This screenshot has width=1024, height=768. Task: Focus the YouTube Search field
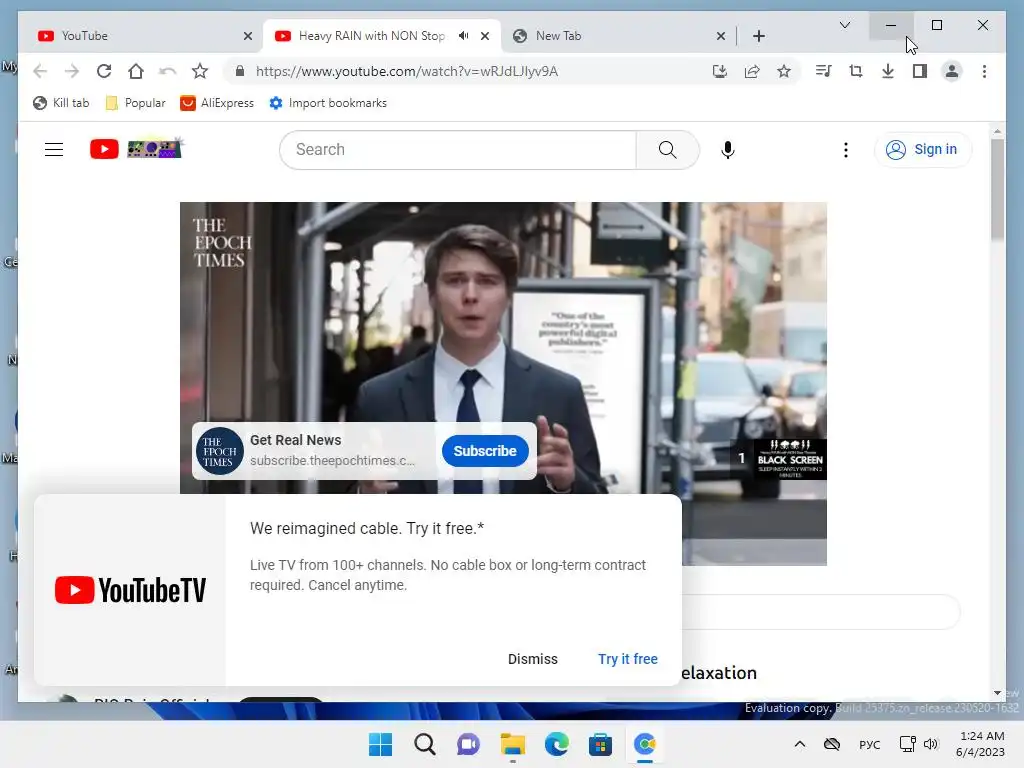458,150
